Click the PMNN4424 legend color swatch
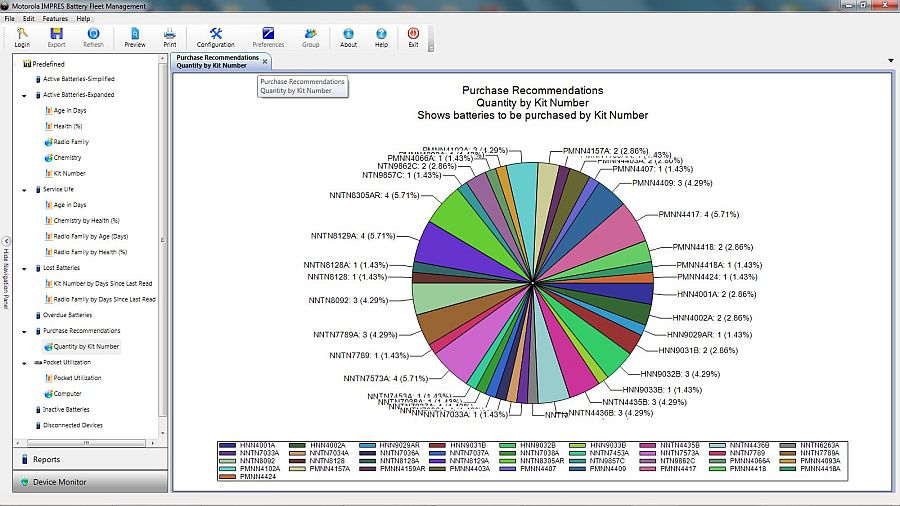900x506 pixels. (227, 477)
